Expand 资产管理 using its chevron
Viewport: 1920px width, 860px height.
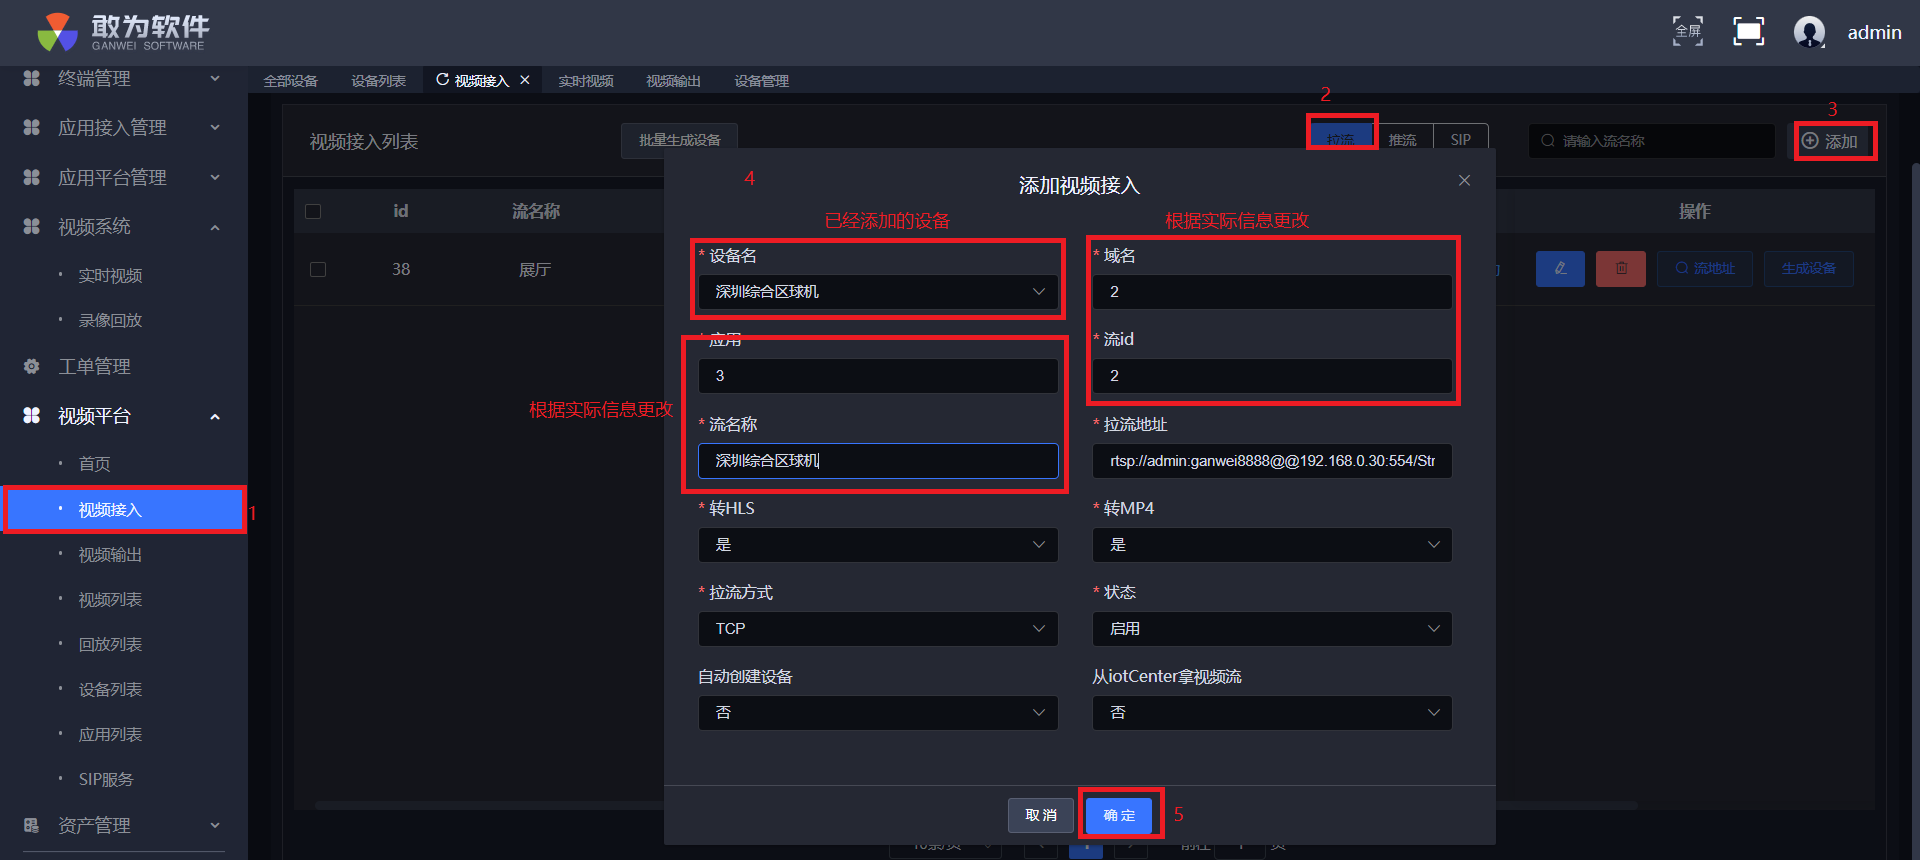pyautogui.click(x=215, y=825)
